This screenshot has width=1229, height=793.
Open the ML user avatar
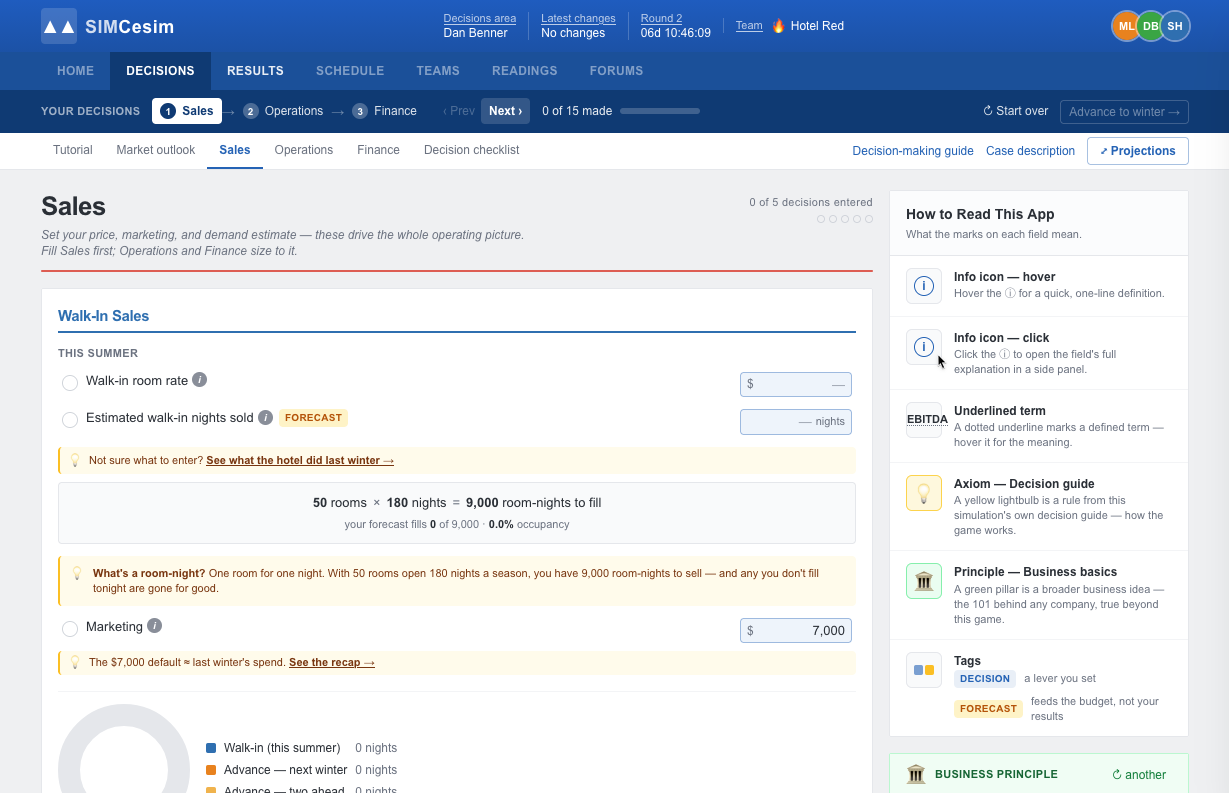click(1126, 26)
